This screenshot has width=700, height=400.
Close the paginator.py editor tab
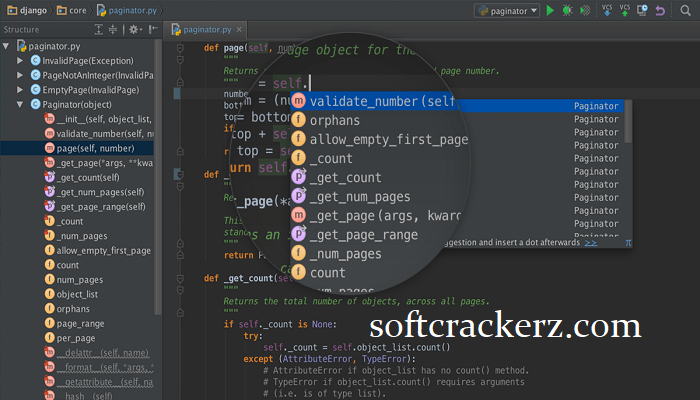pos(239,29)
